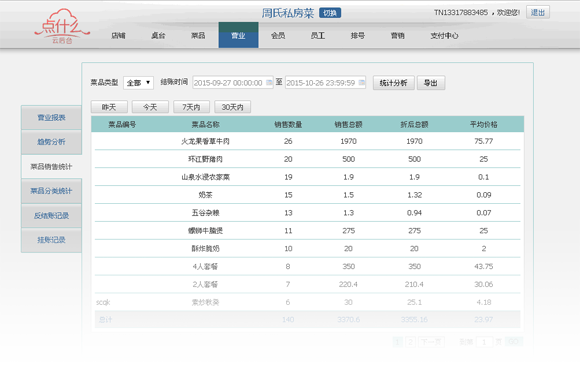Screen dimensions: 580x366
Task: Click the 折后总额 column header
Action: coord(414,124)
